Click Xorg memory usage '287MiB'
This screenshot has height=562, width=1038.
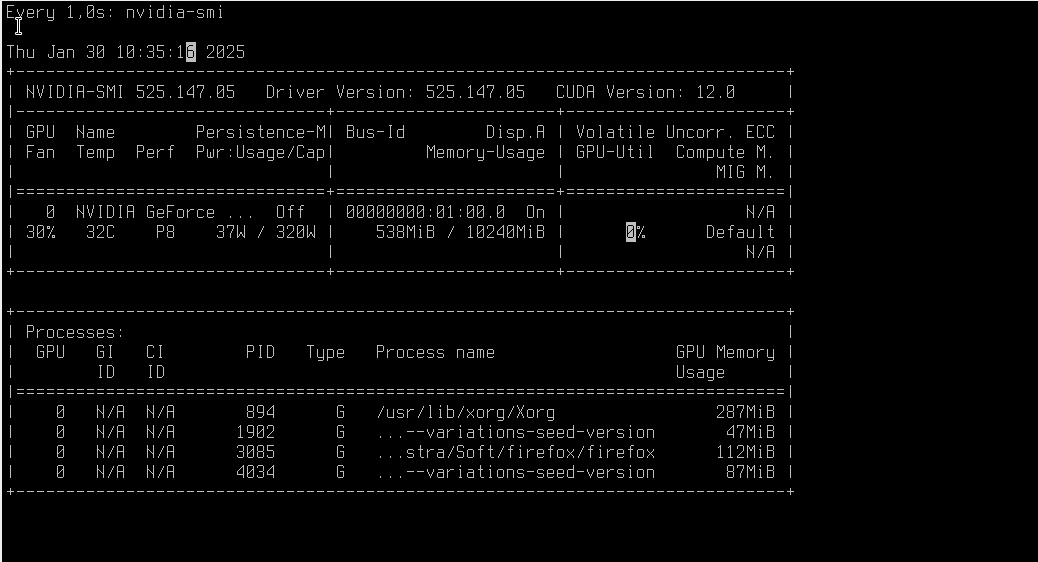(745, 412)
